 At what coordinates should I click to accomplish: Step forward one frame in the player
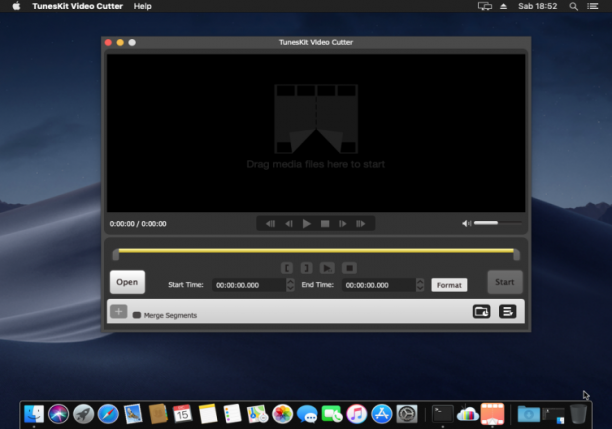pyautogui.click(x=342, y=224)
